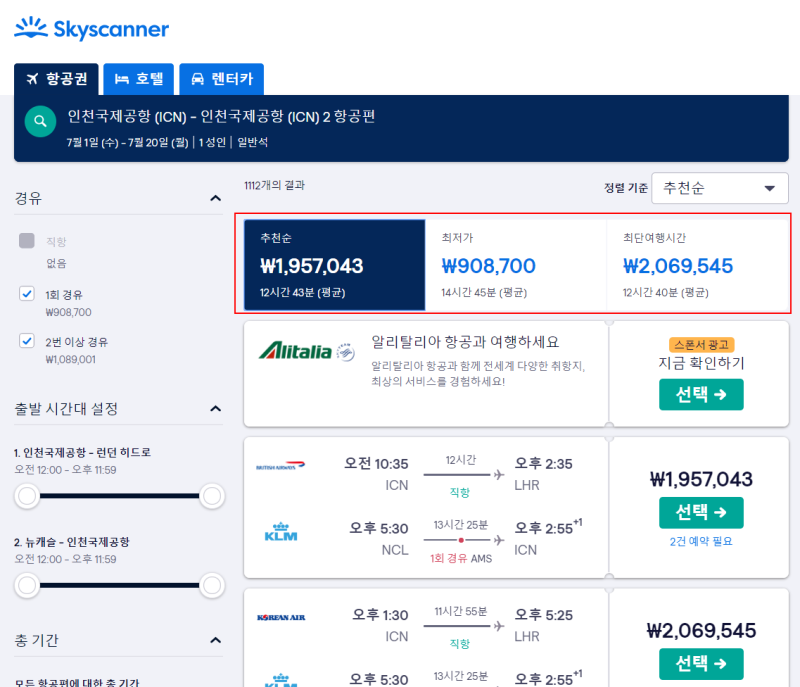
Task: Click the KLM logo on NCL flight
Action: pyautogui.click(x=281, y=532)
